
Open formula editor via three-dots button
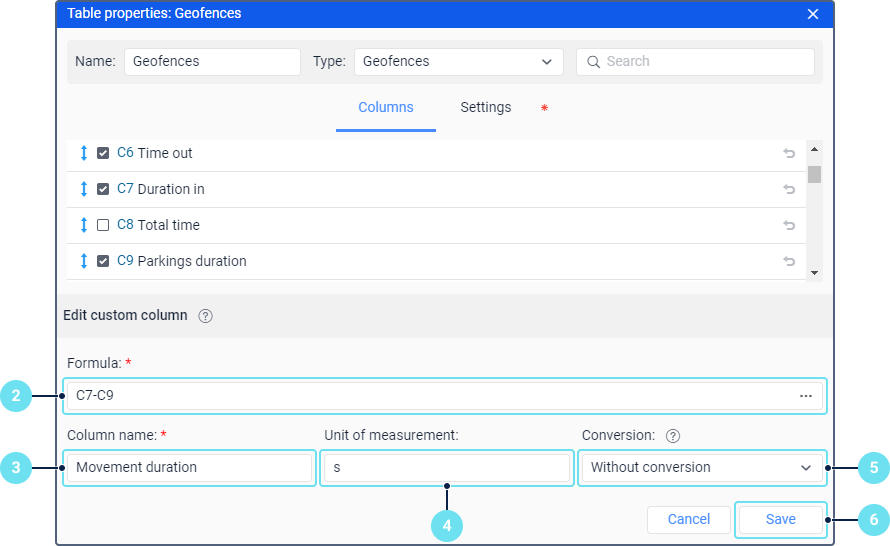click(x=806, y=396)
